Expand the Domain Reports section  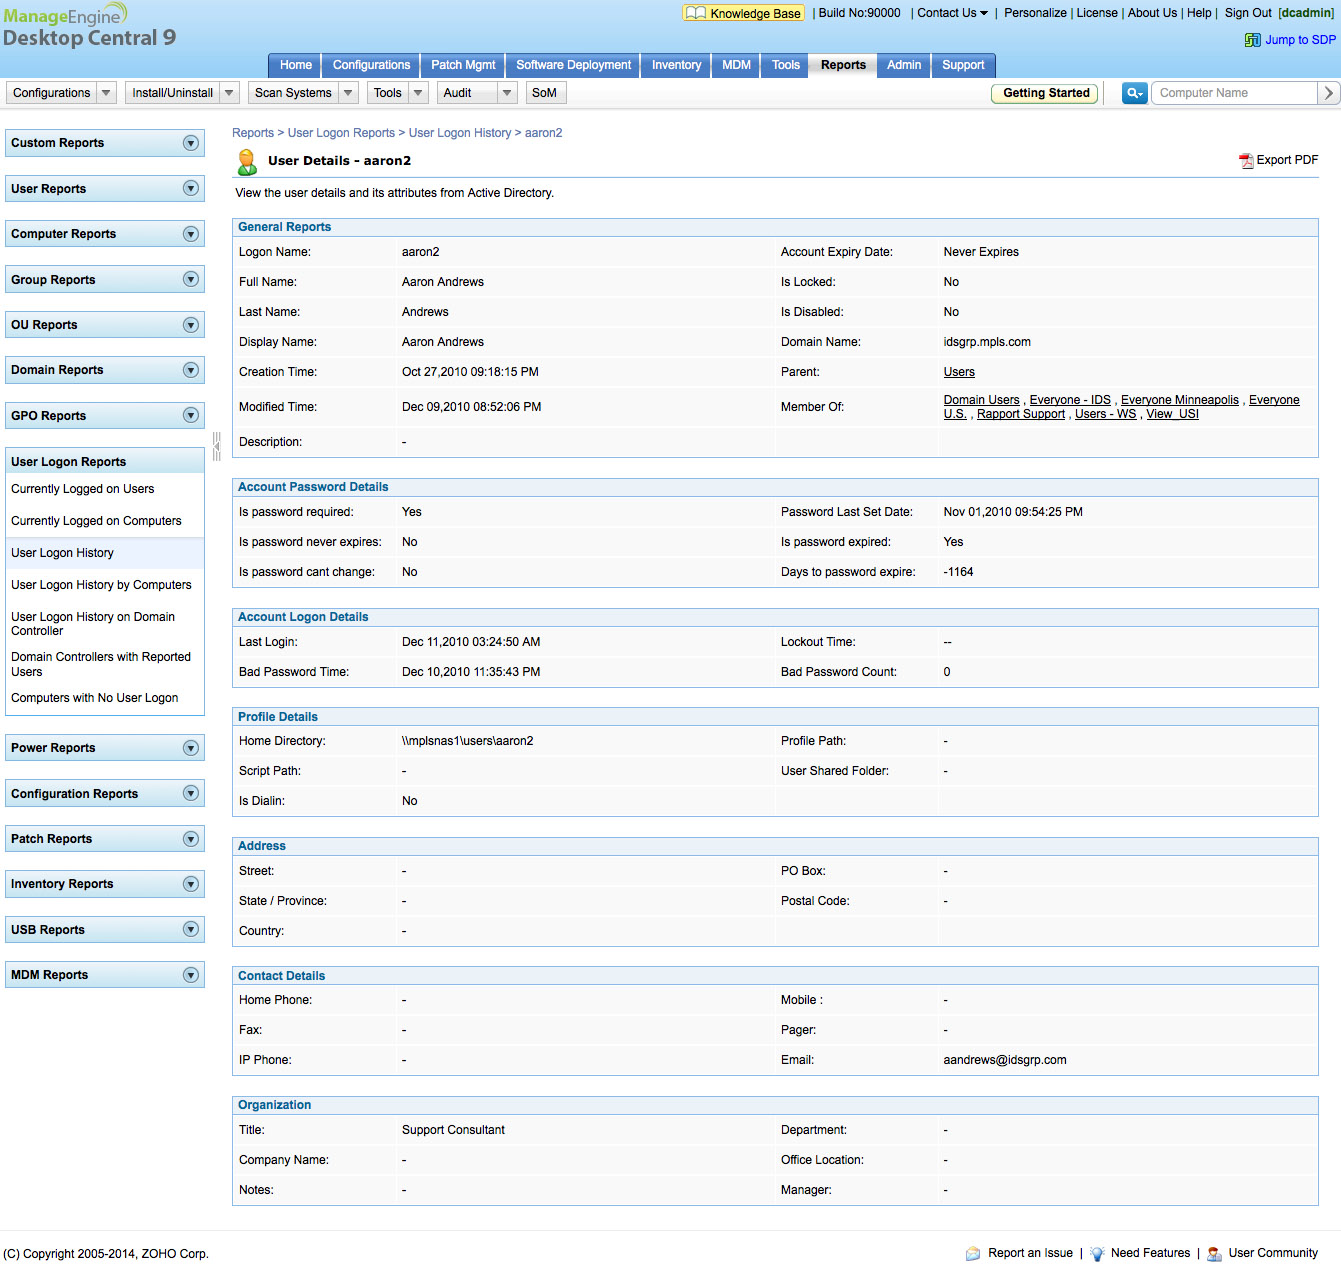[x=191, y=370]
